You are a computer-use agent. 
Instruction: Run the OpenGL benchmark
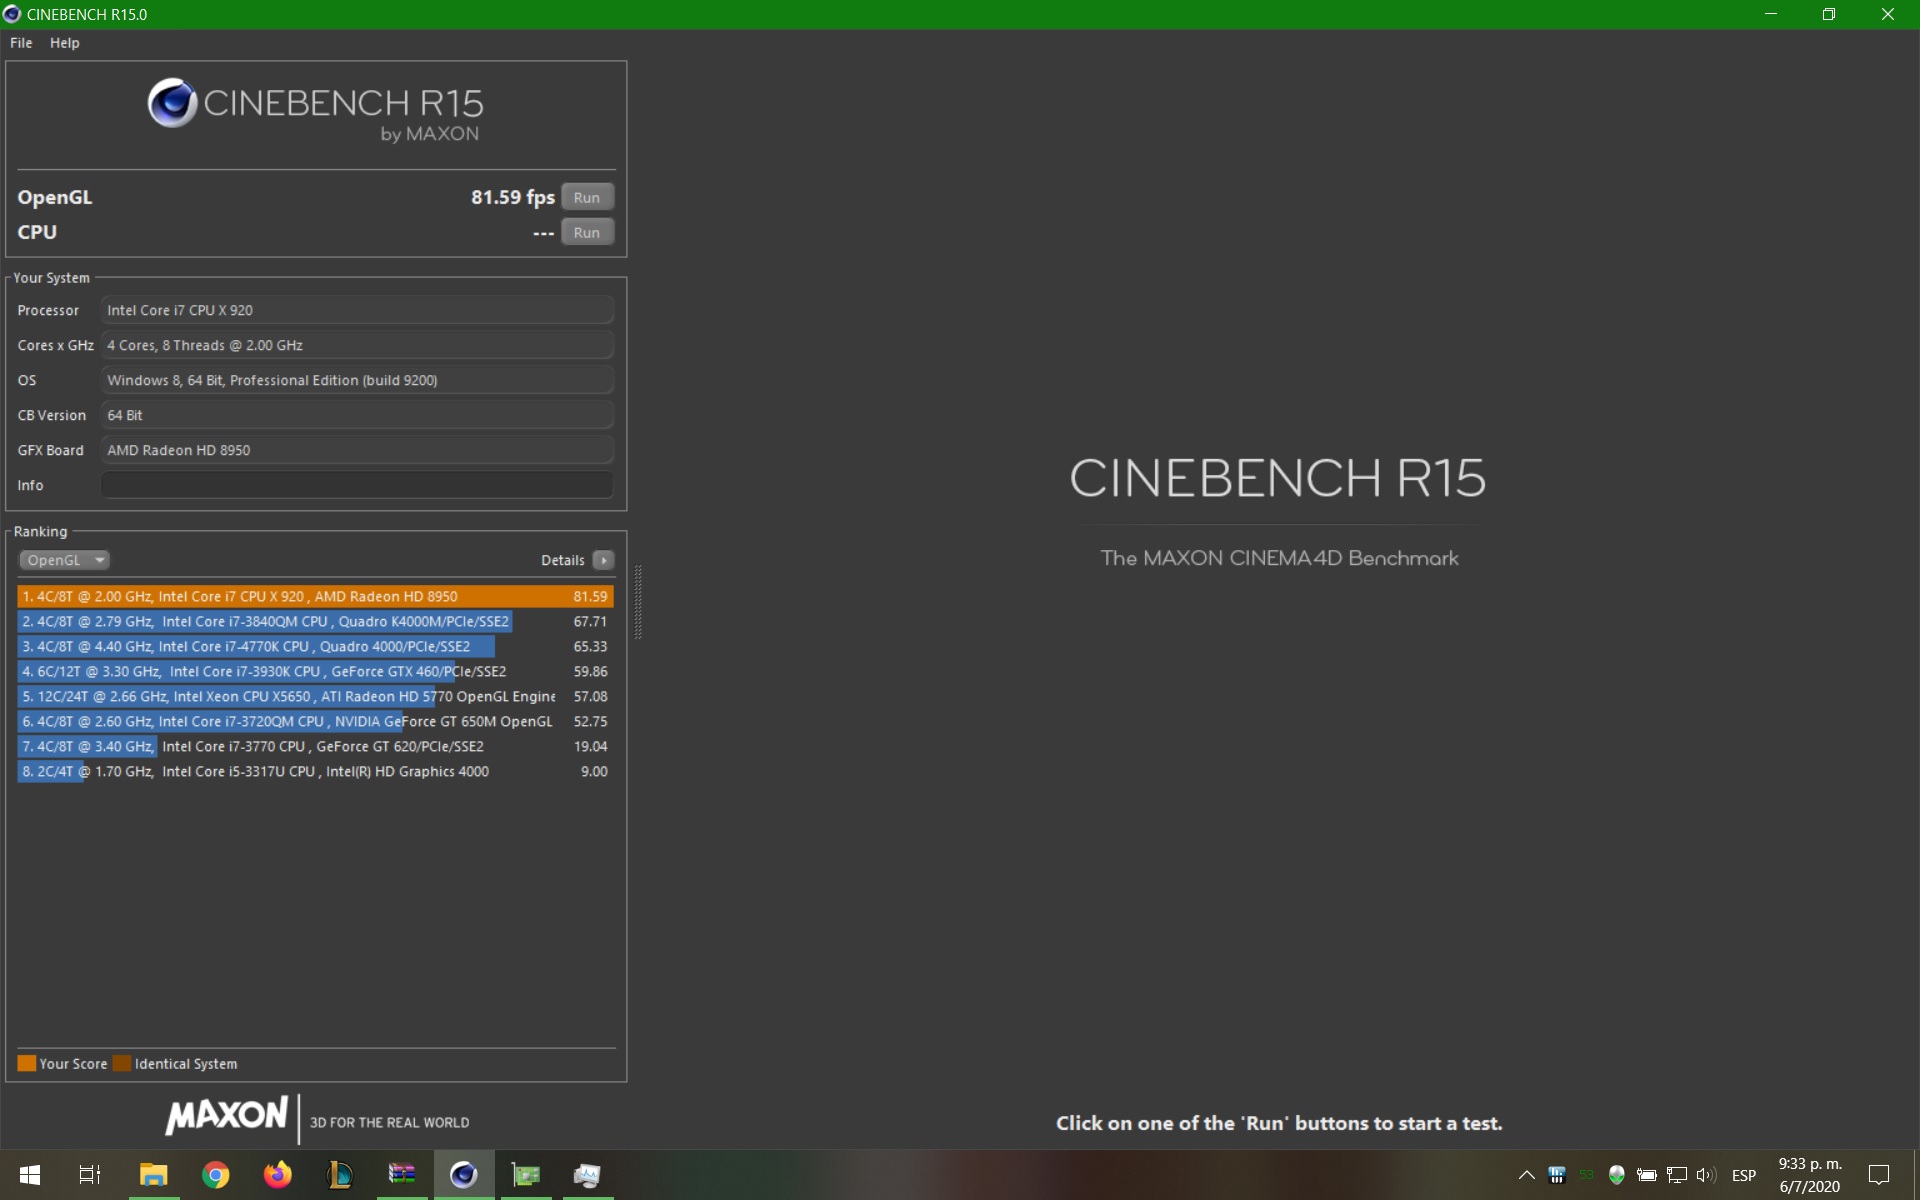tap(587, 197)
